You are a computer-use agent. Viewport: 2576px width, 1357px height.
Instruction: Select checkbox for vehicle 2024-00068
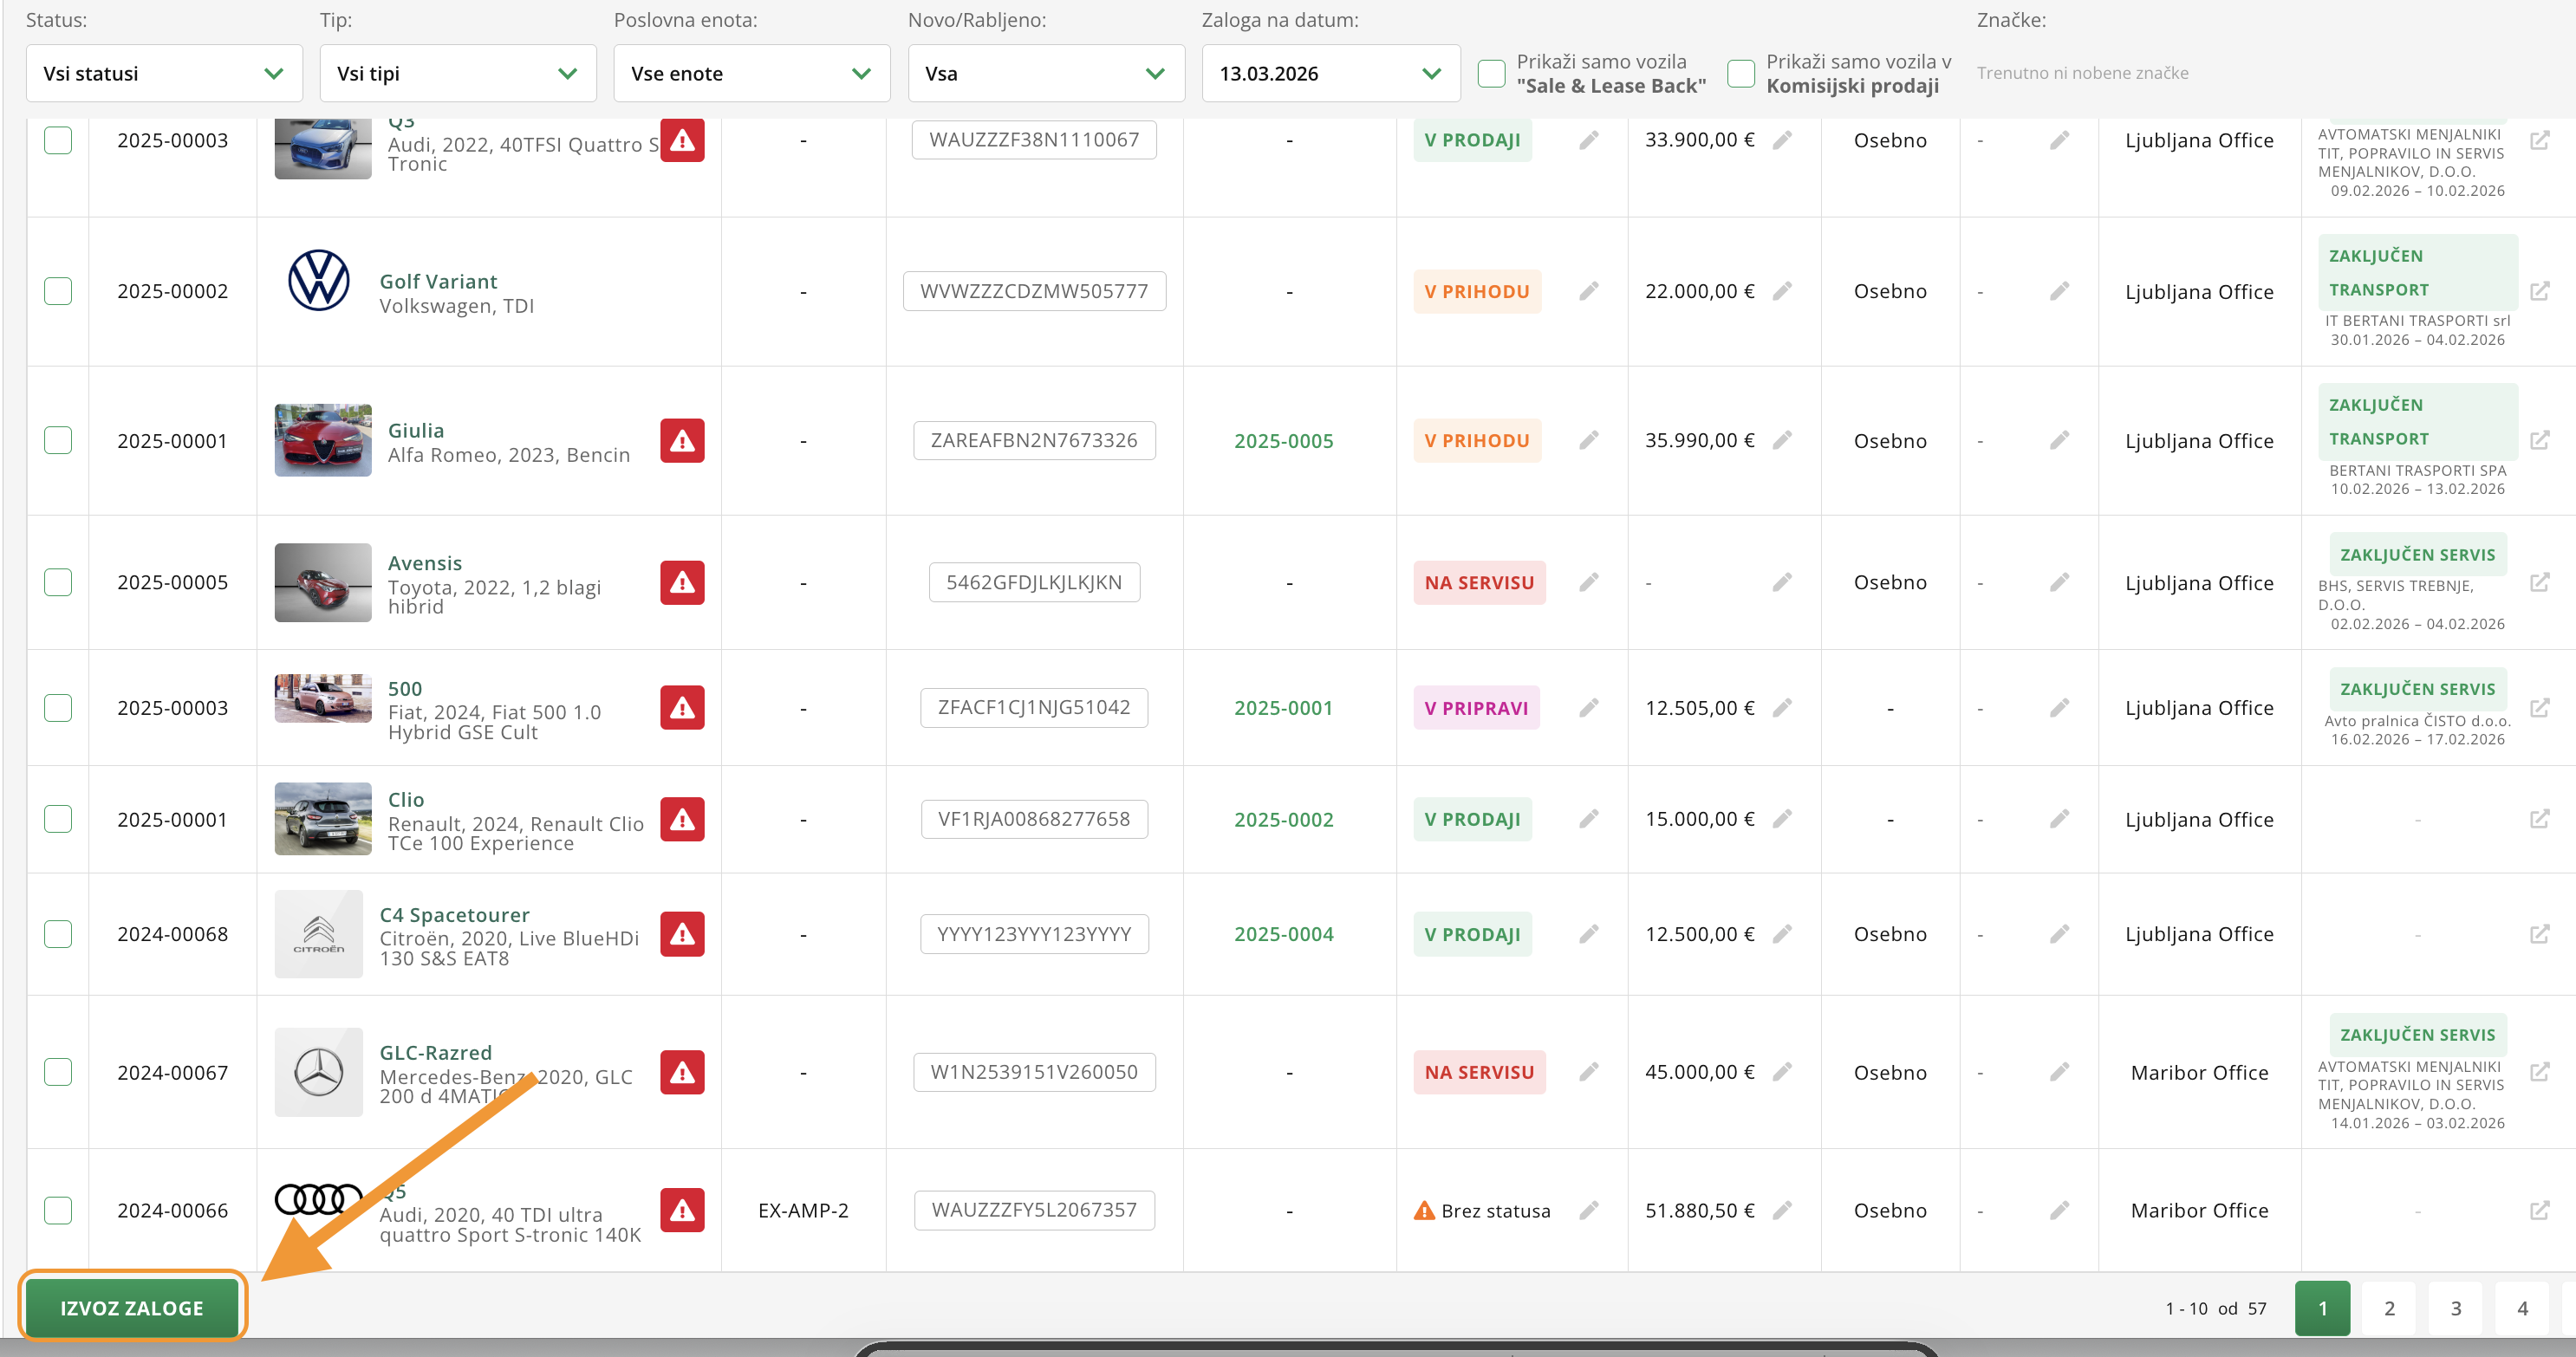click(58, 934)
